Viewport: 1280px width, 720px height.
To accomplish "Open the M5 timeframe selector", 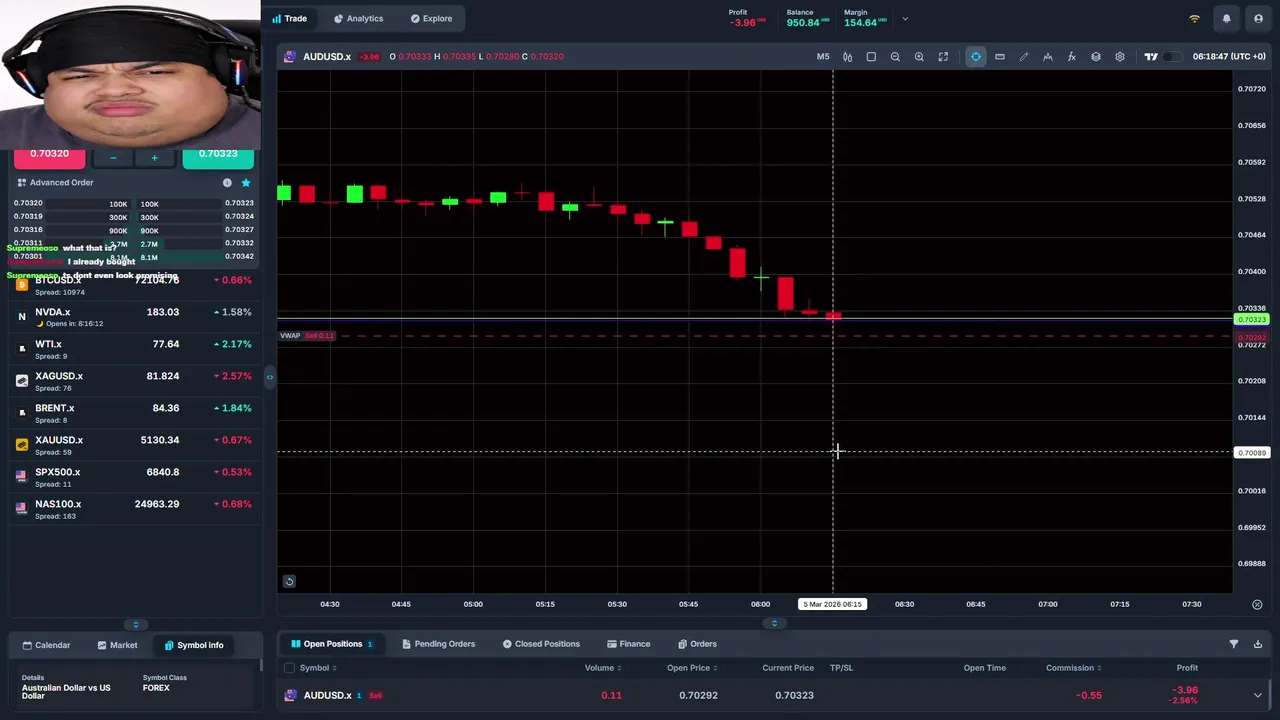I will 823,57.
